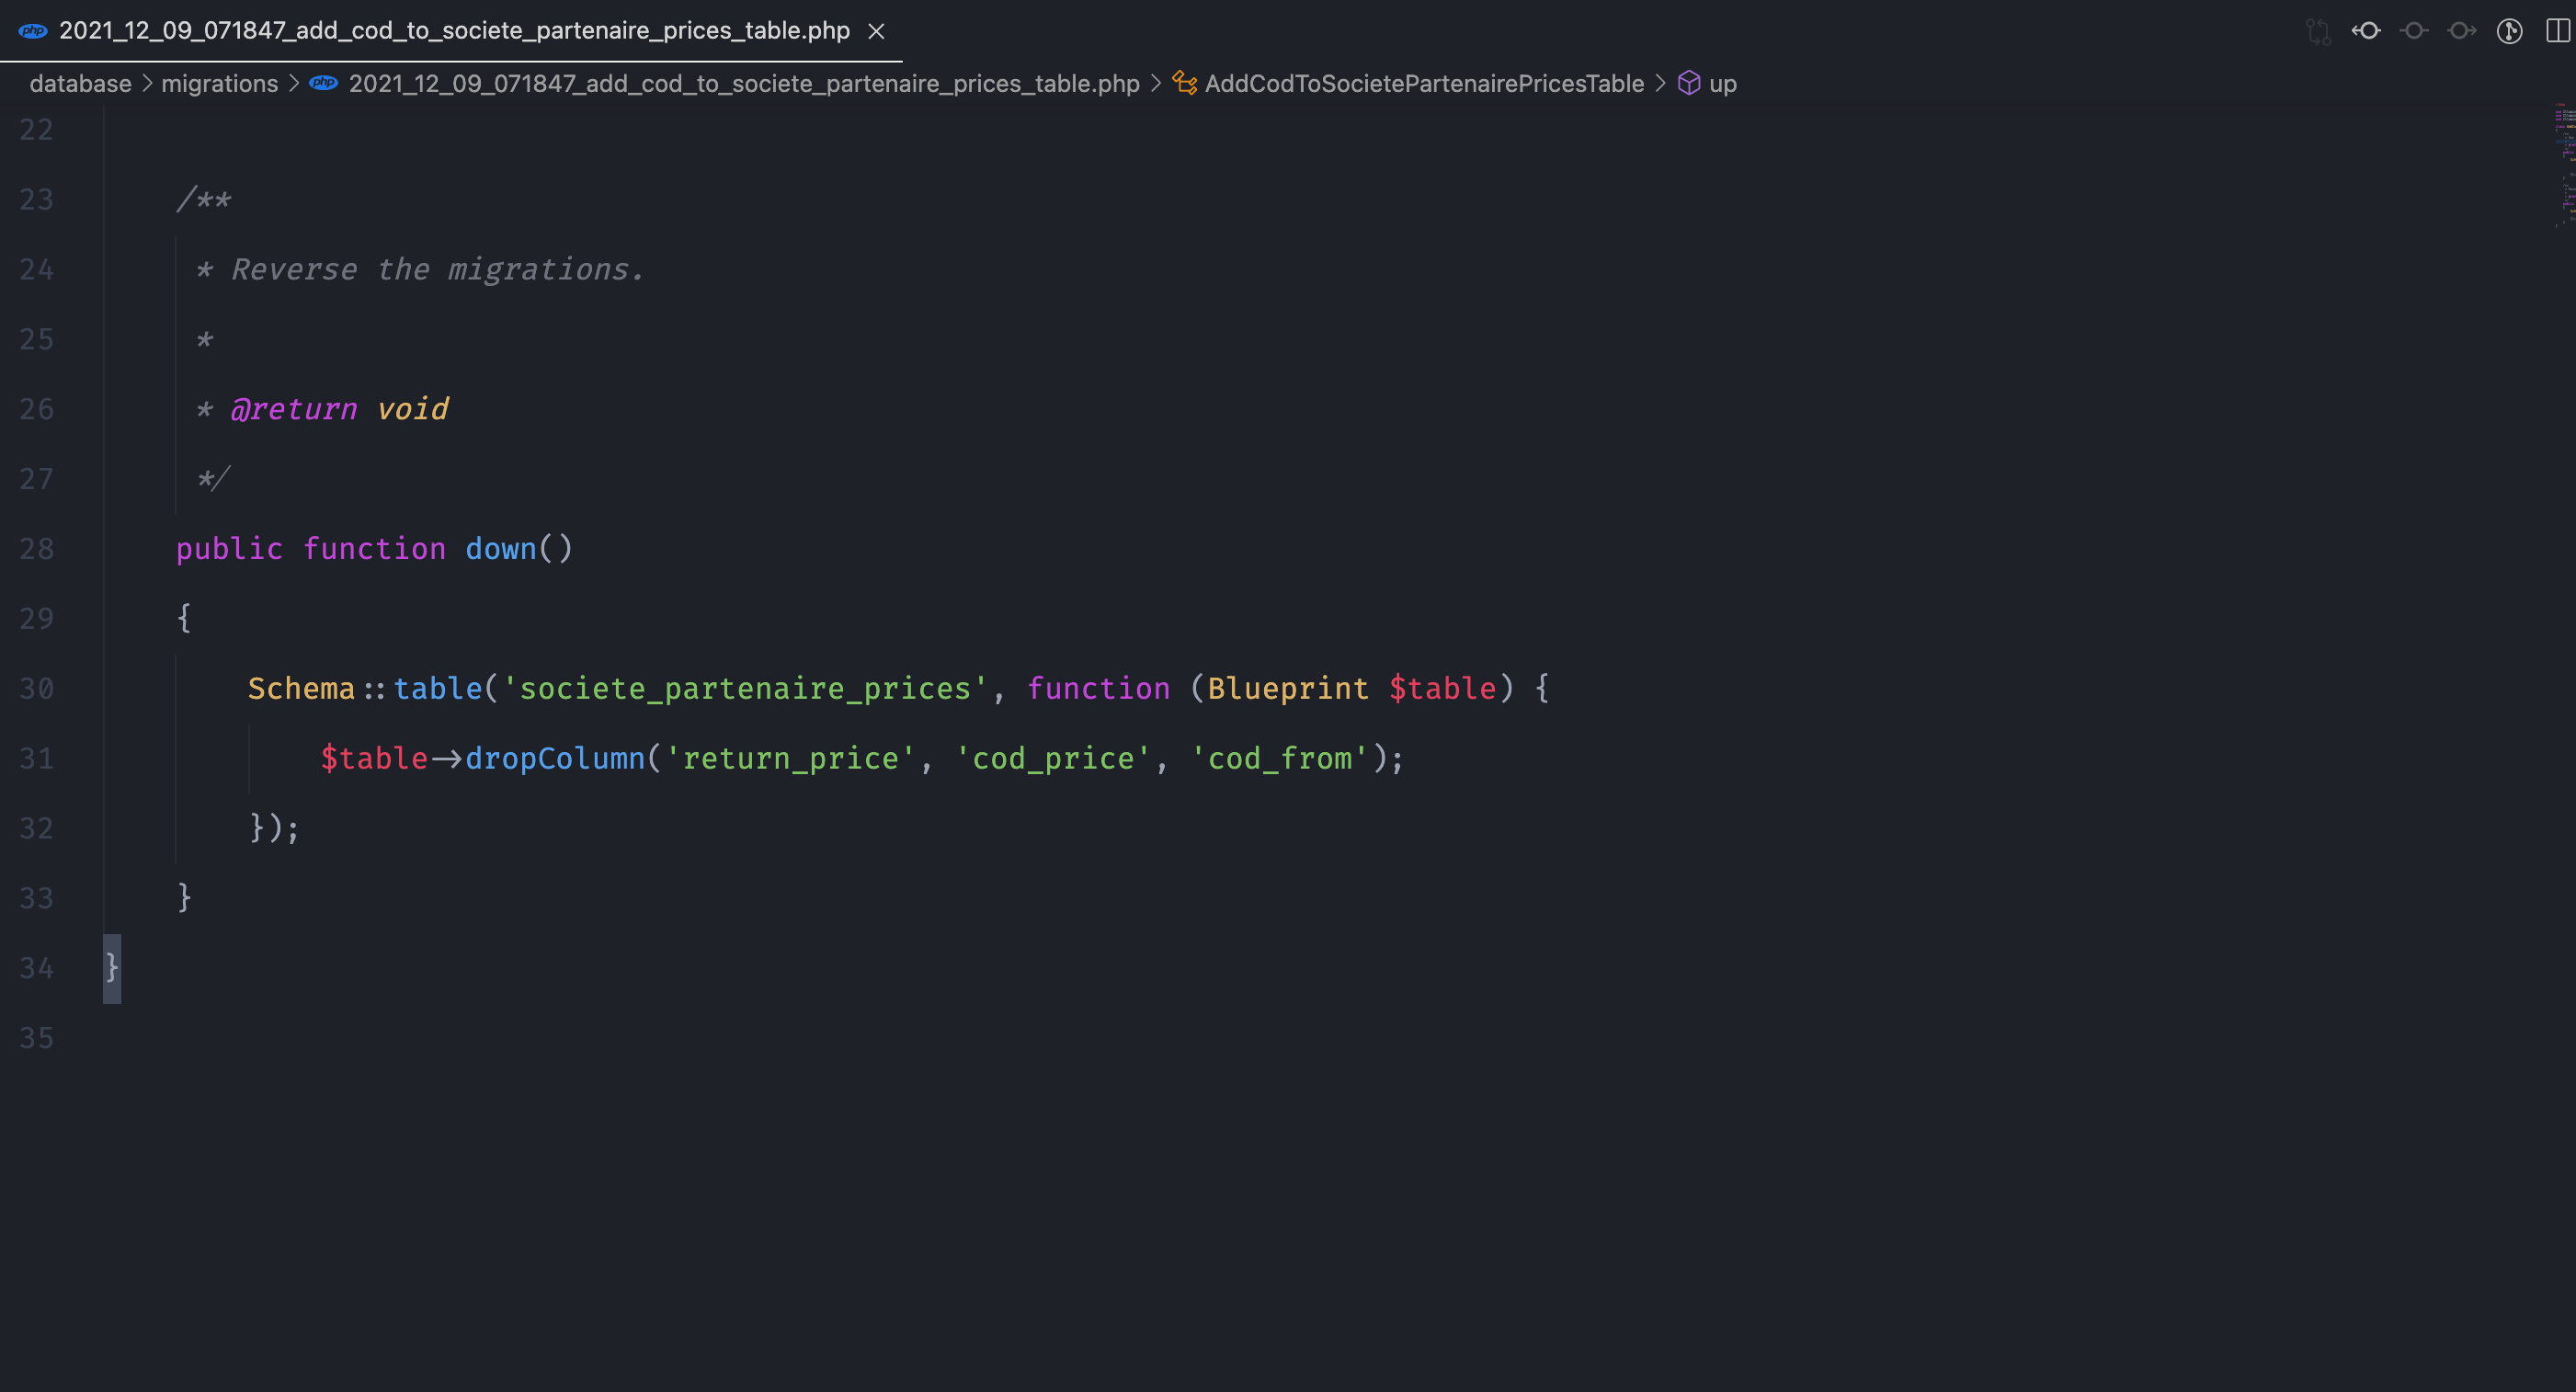Close the open migration file tab
The image size is (2576, 1392).
pos(877,31)
